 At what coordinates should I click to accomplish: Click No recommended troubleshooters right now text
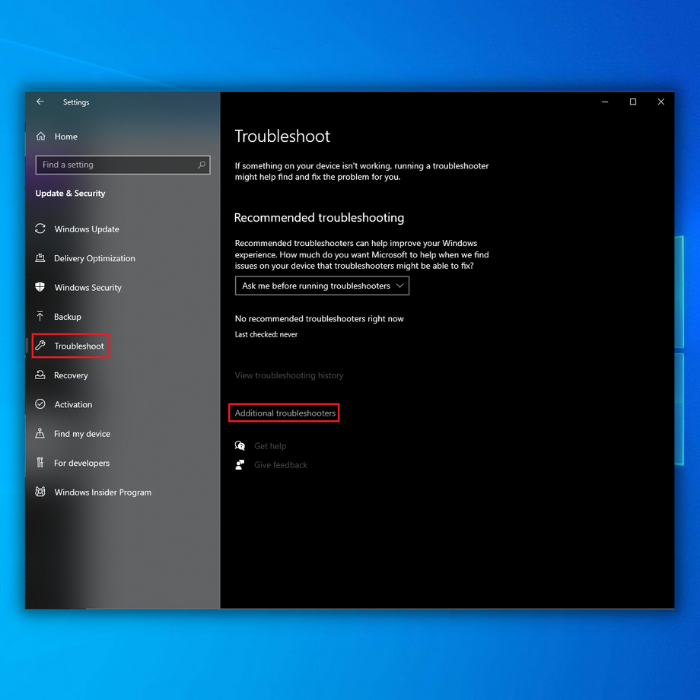click(x=319, y=319)
